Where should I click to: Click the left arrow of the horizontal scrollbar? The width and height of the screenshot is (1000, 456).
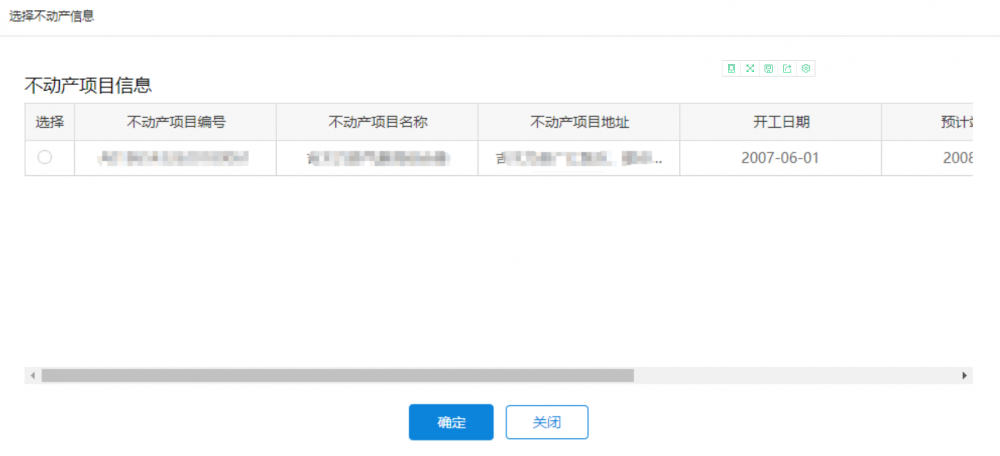tap(33, 375)
